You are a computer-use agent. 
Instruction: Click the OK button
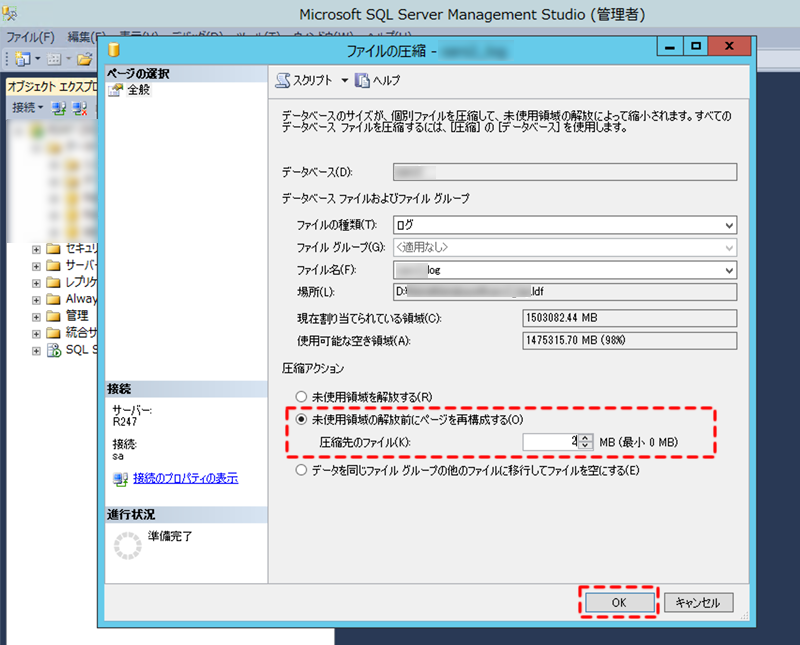click(618, 602)
